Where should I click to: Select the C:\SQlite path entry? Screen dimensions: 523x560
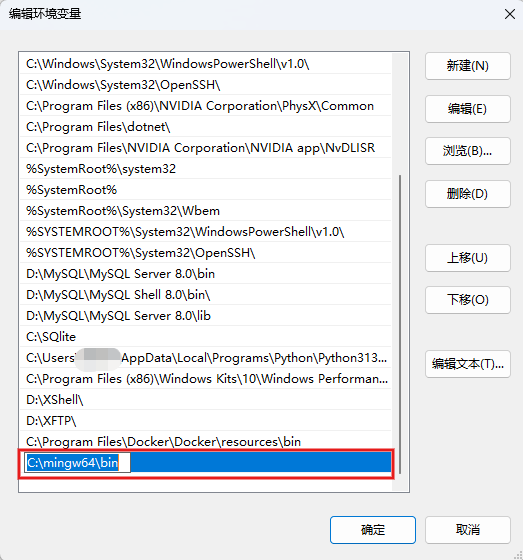pos(206,337)
